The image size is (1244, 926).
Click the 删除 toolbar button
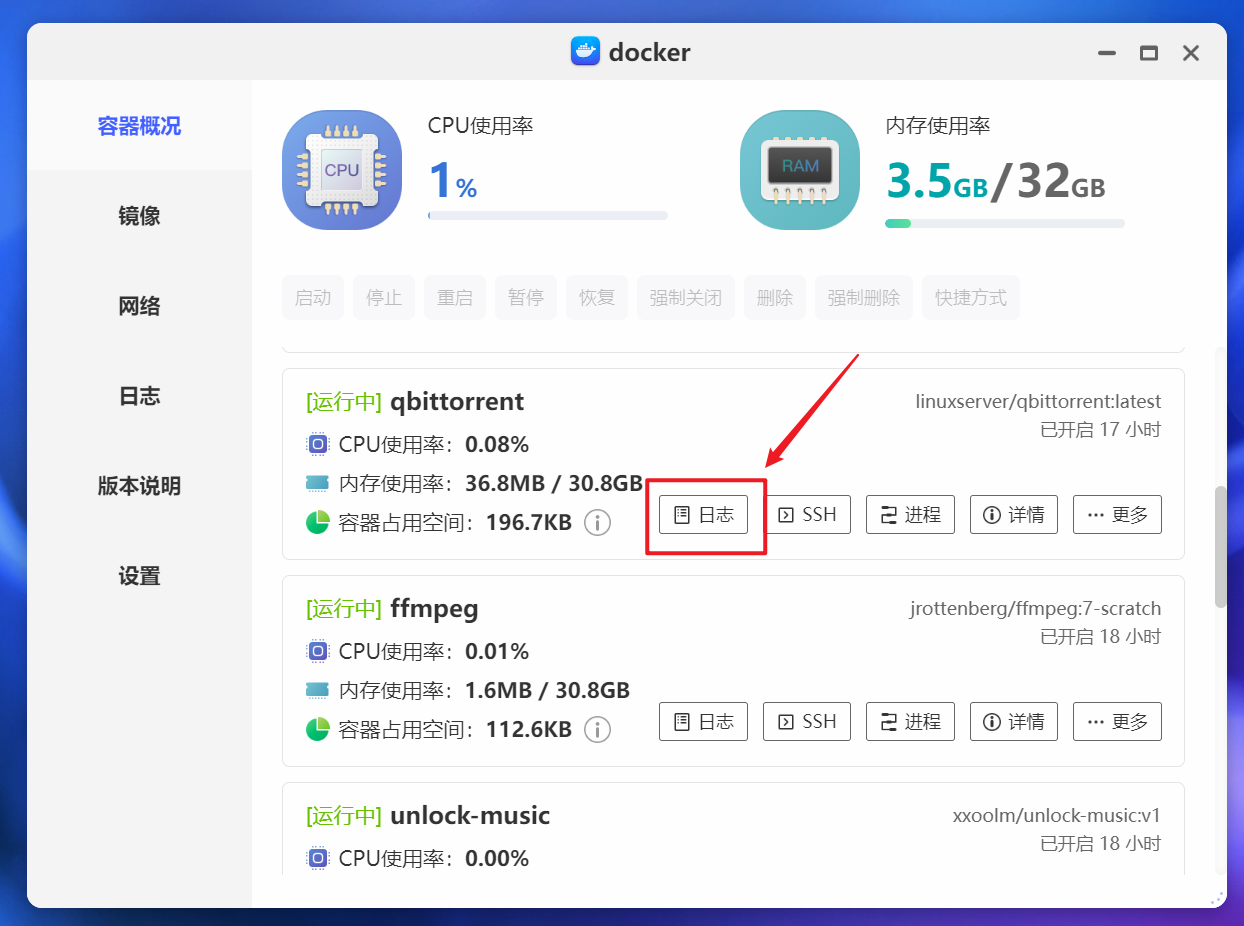(775, 298)
